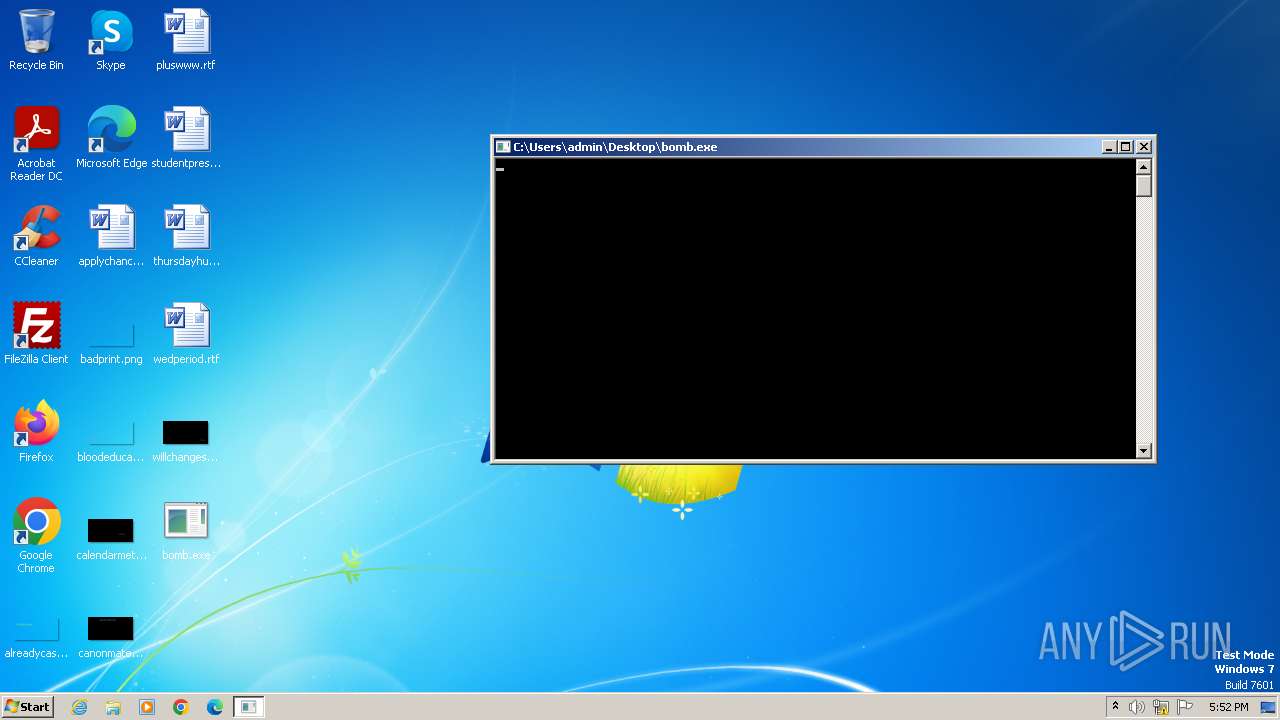Image resolution: width=1280 pixels, height=720 pixels.
Task: Select the applychanc... document icon
Action: point(111,236)
